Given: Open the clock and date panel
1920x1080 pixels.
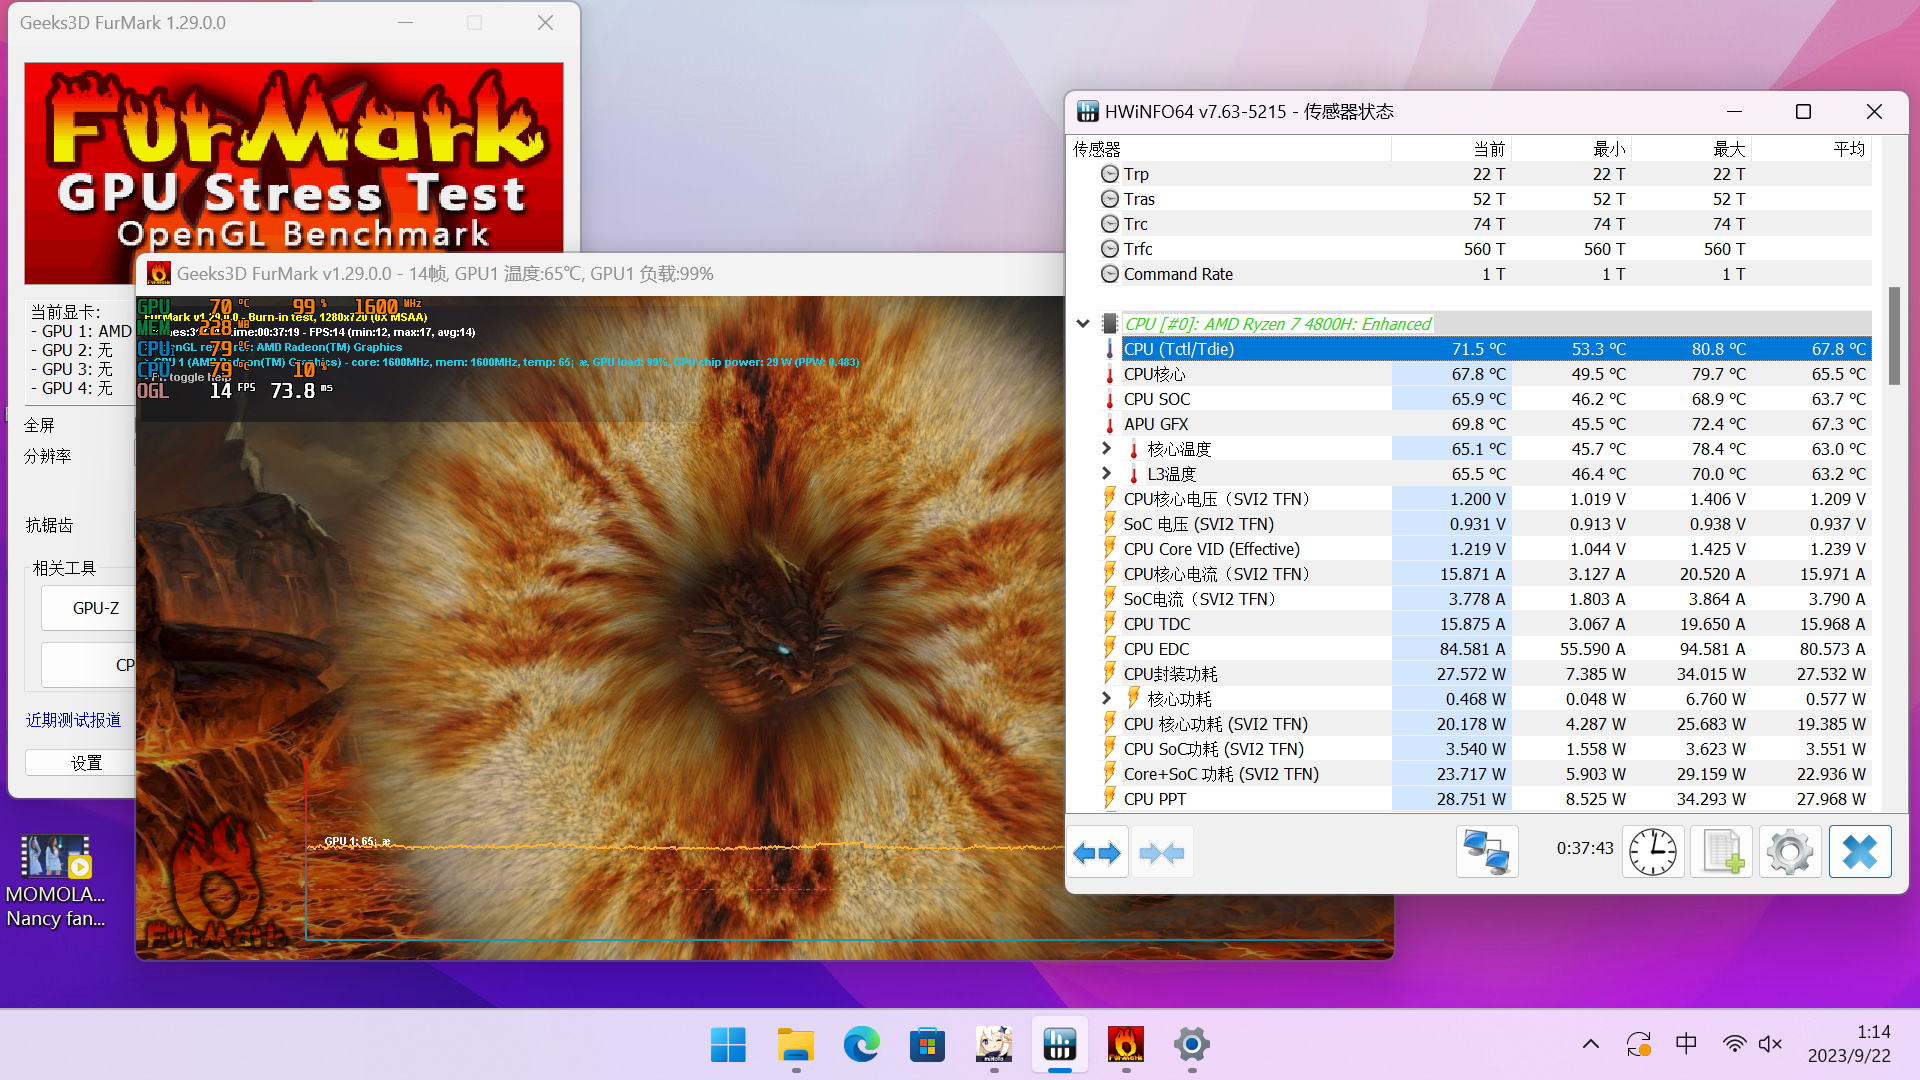Looking at the screenshot, I should coord(1848,1044).
